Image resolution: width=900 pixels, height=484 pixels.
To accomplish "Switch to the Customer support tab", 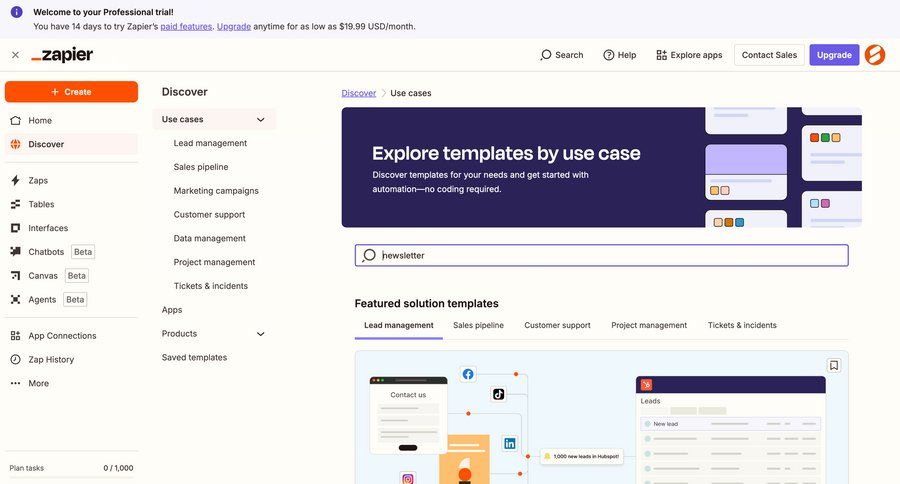I will tap(557, 326).
